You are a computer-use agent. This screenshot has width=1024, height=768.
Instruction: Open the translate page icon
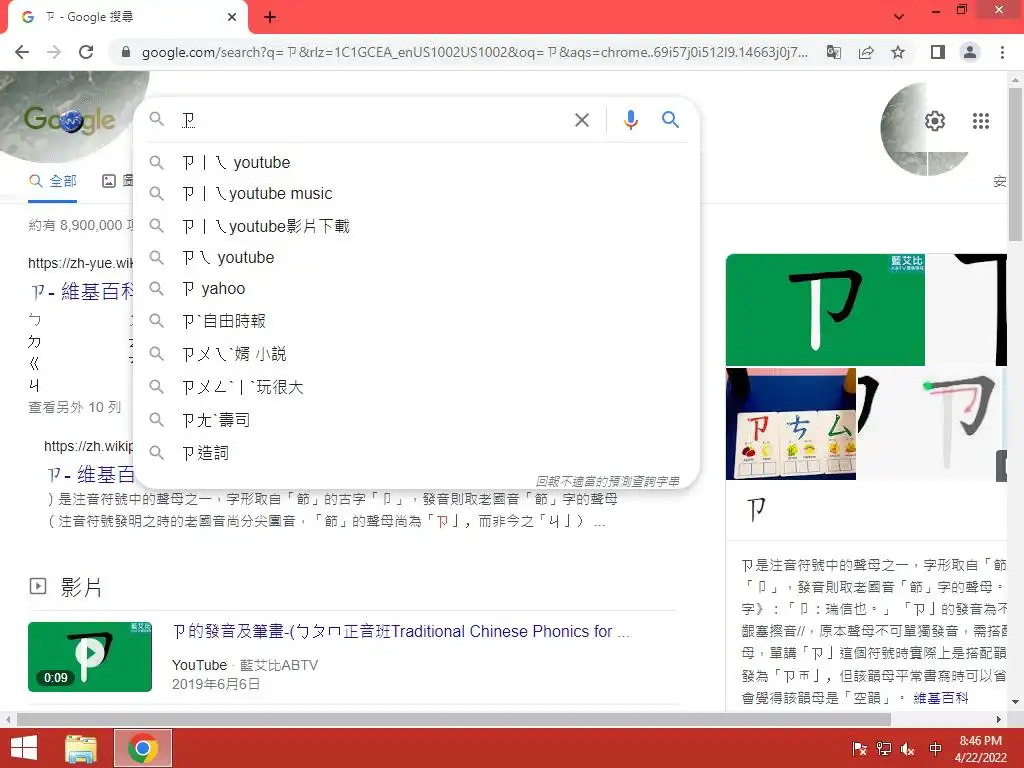834,52
